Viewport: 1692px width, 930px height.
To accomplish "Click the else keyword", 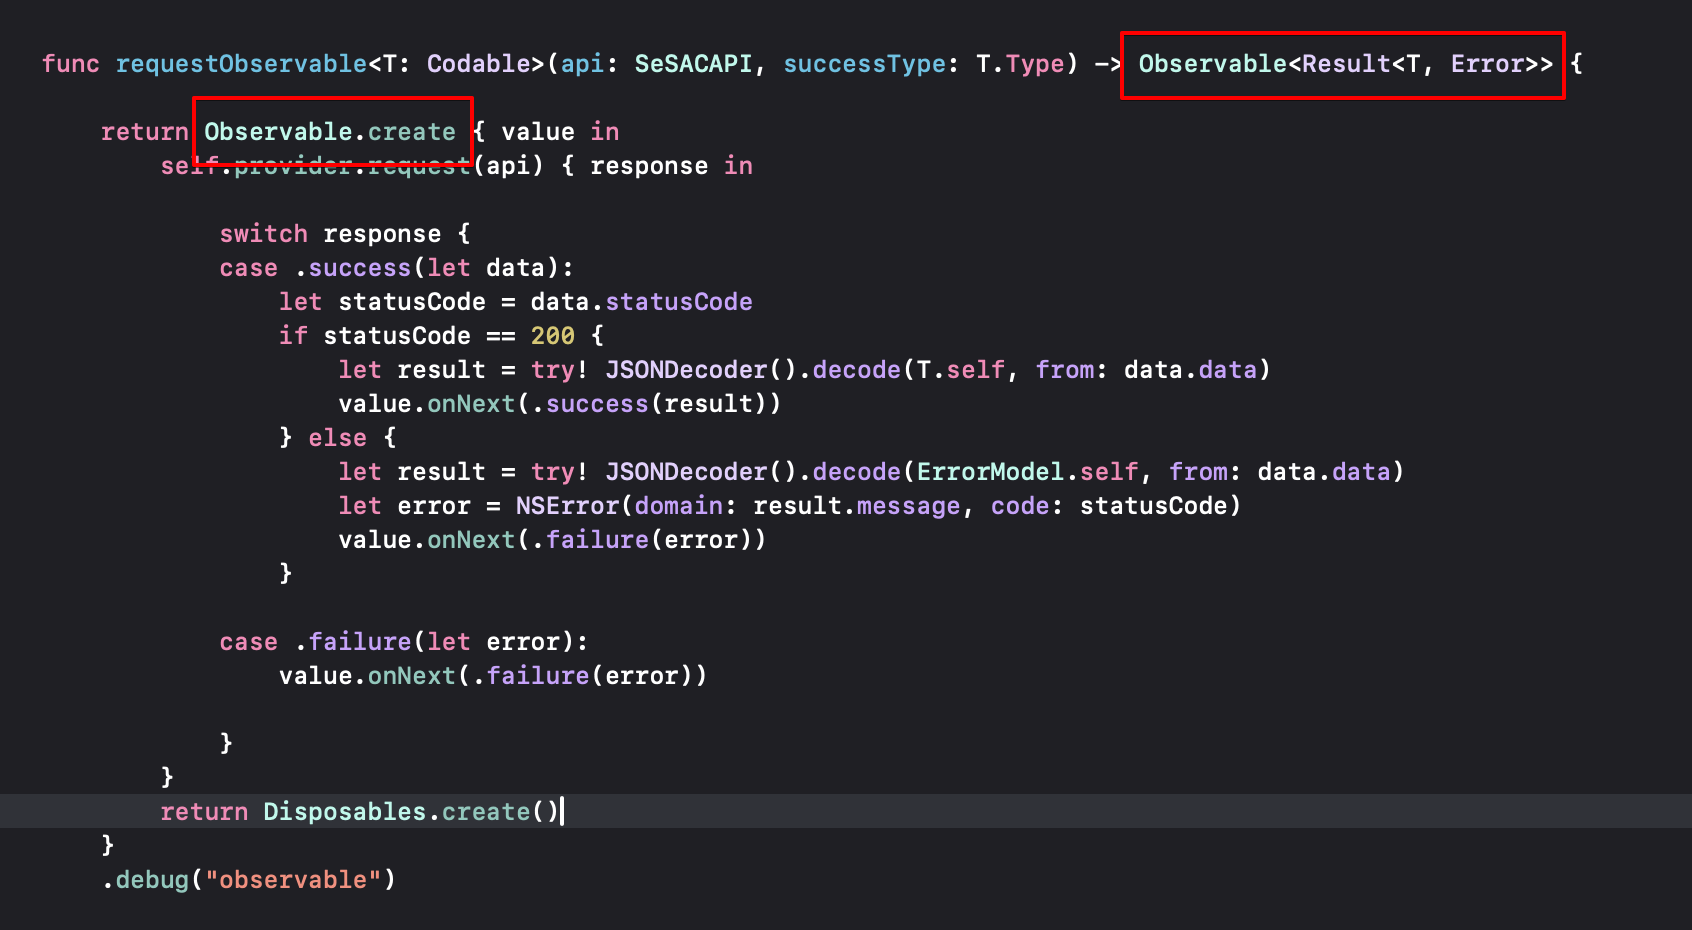I will (x=338, y=438).
